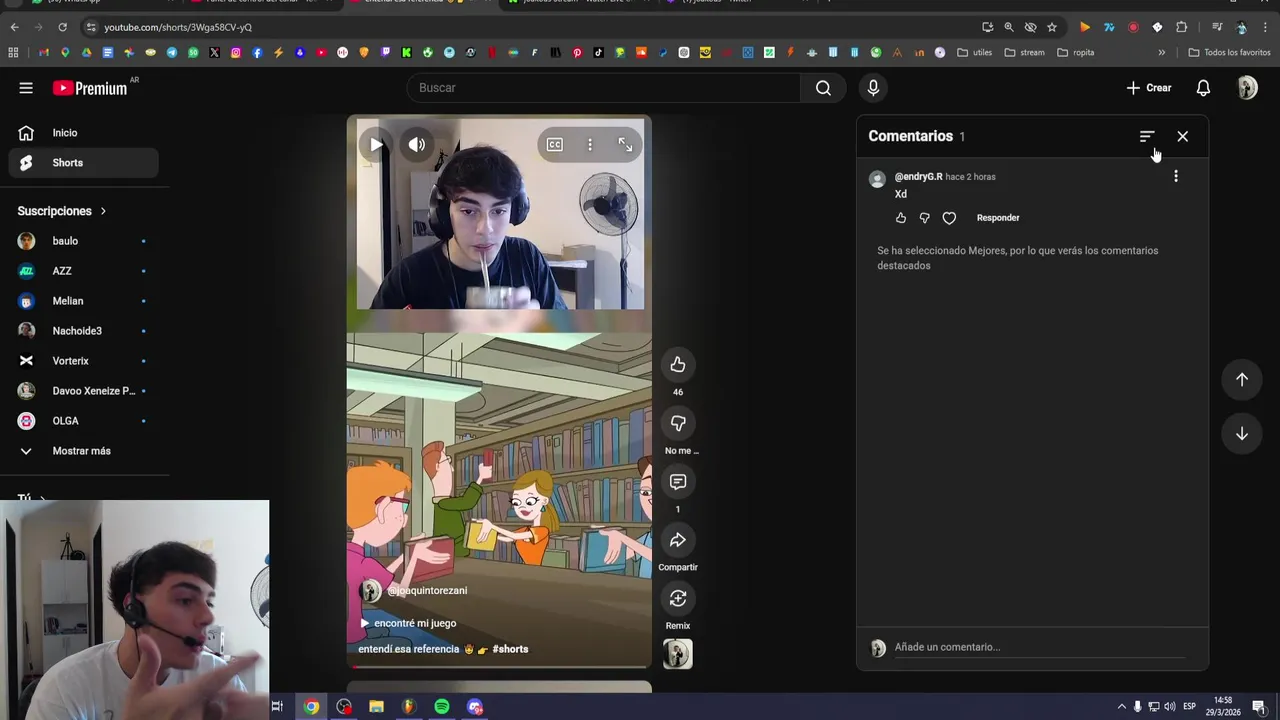Show hidden tray icons arrow
The image size is (1280, 720).
point(1121,707)
